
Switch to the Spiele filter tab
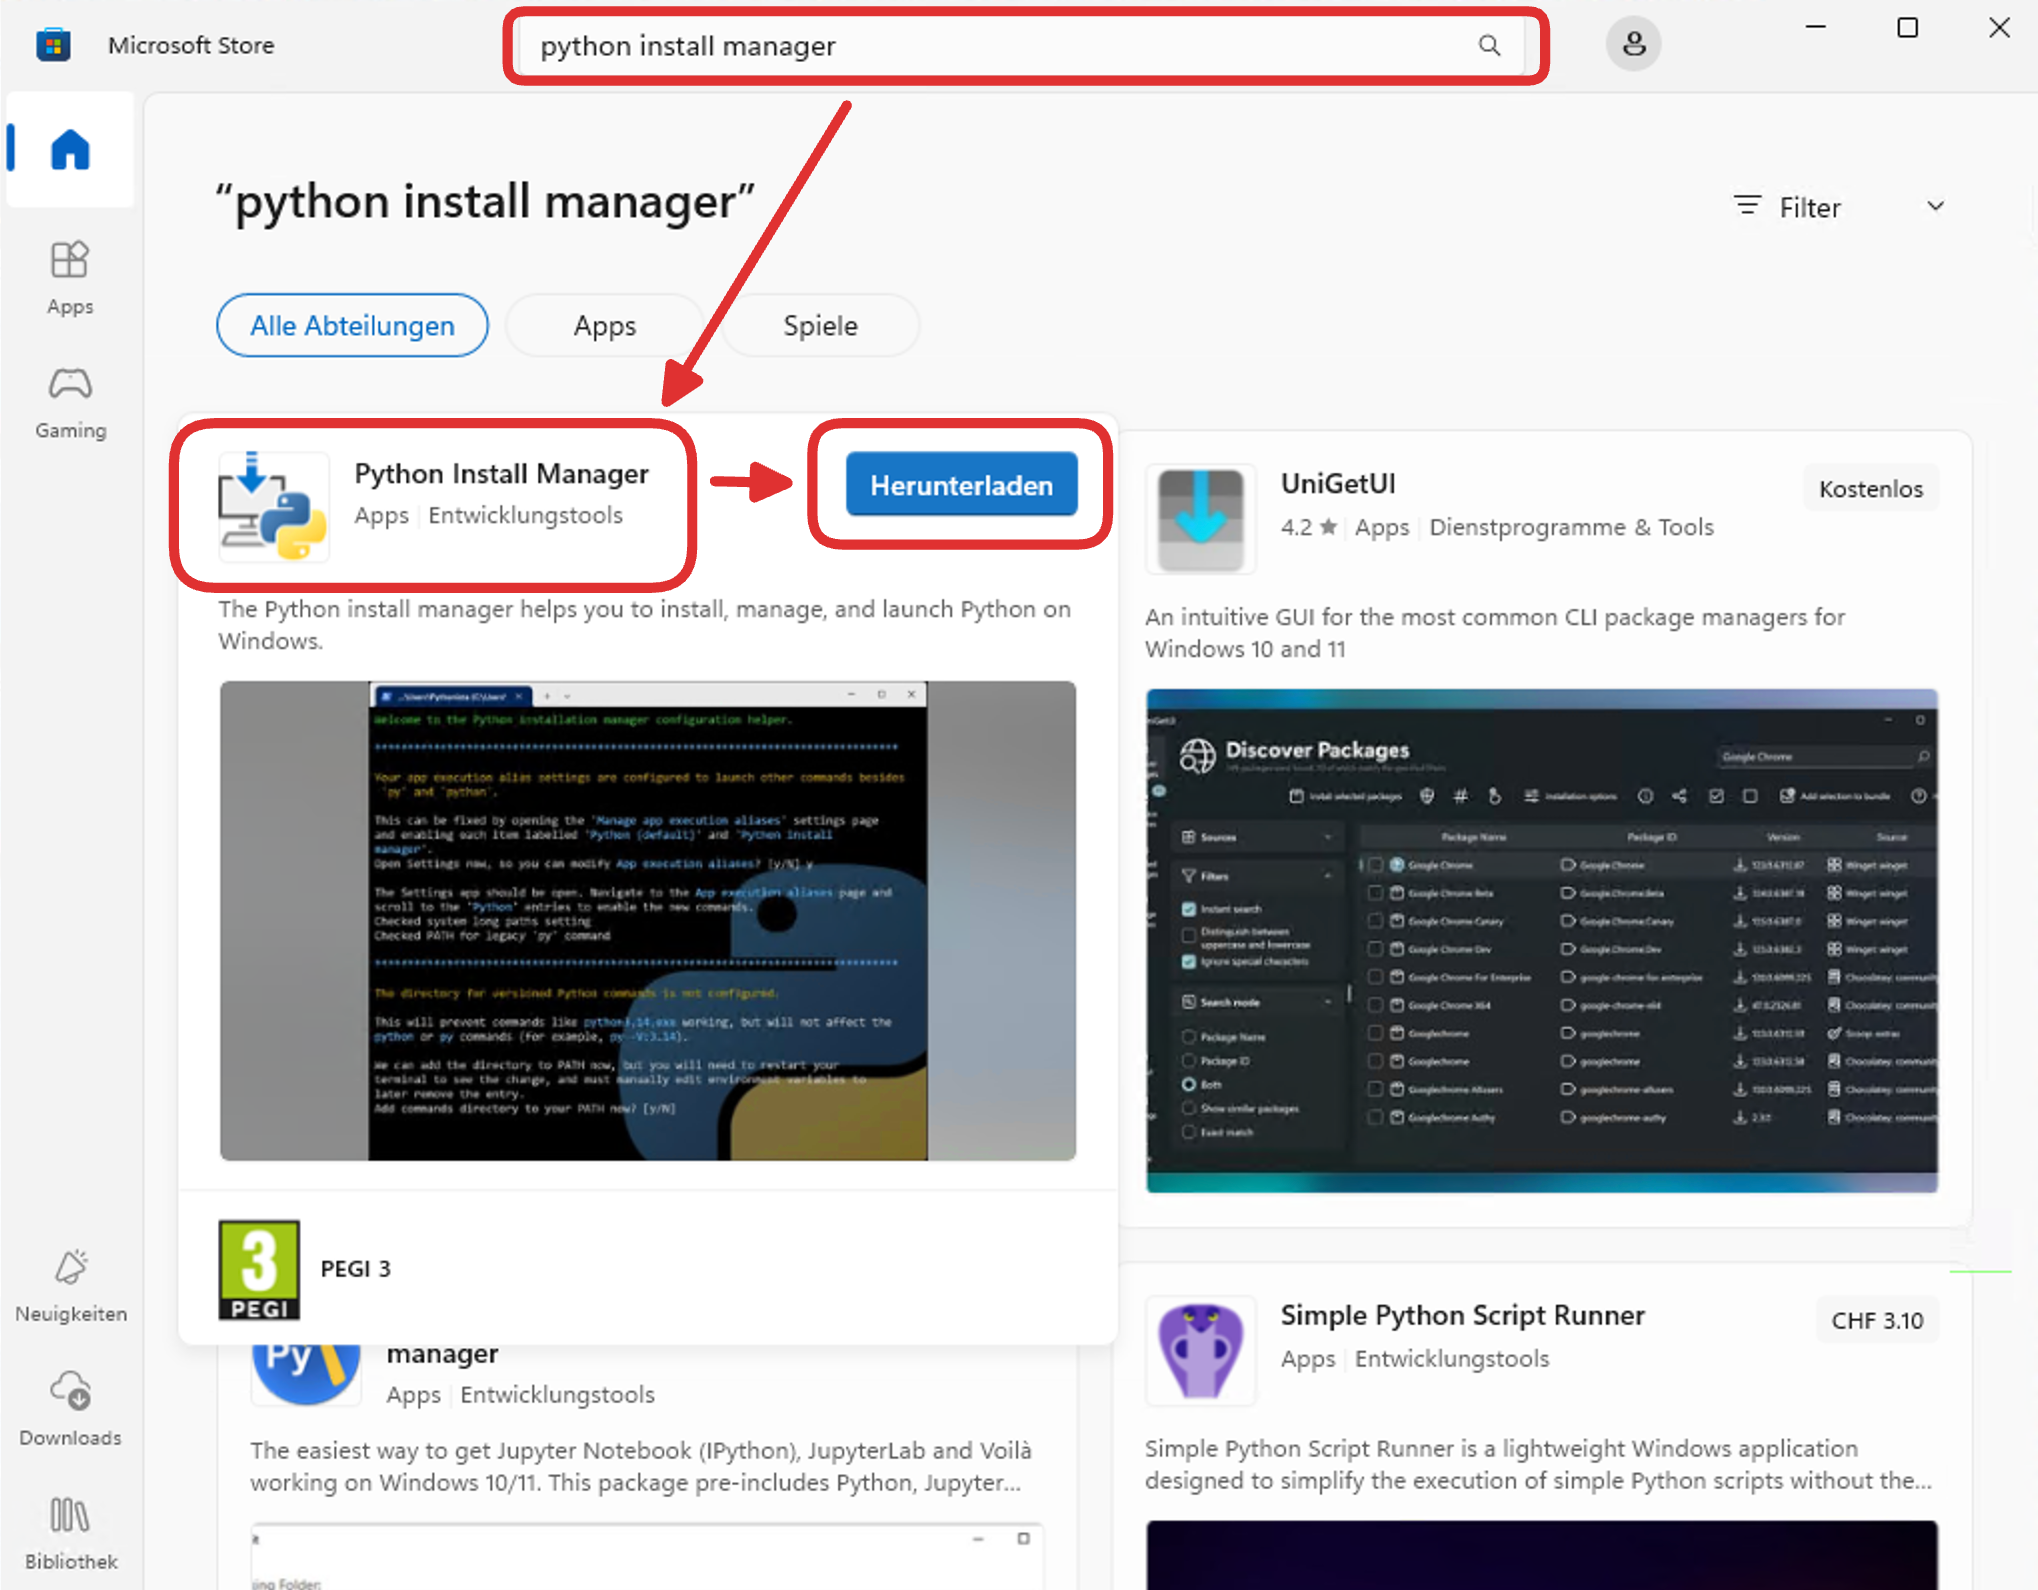820,325
